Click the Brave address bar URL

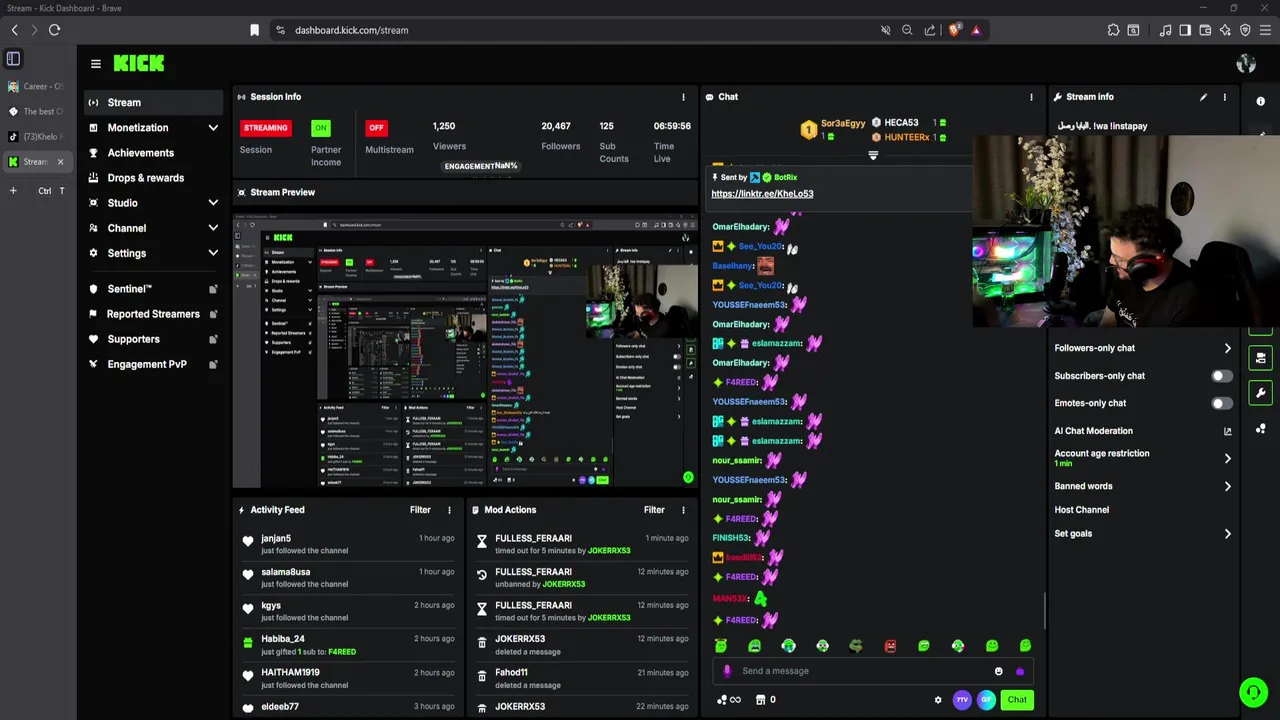coord(352,30)
